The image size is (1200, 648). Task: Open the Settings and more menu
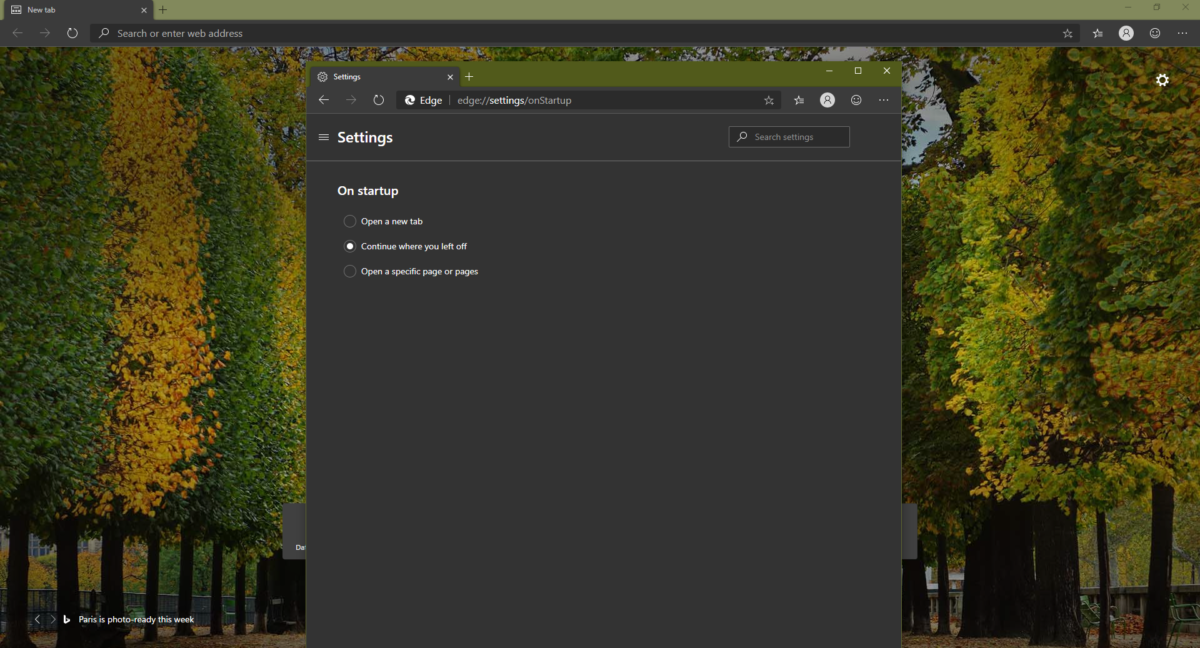tap(883, 100)
